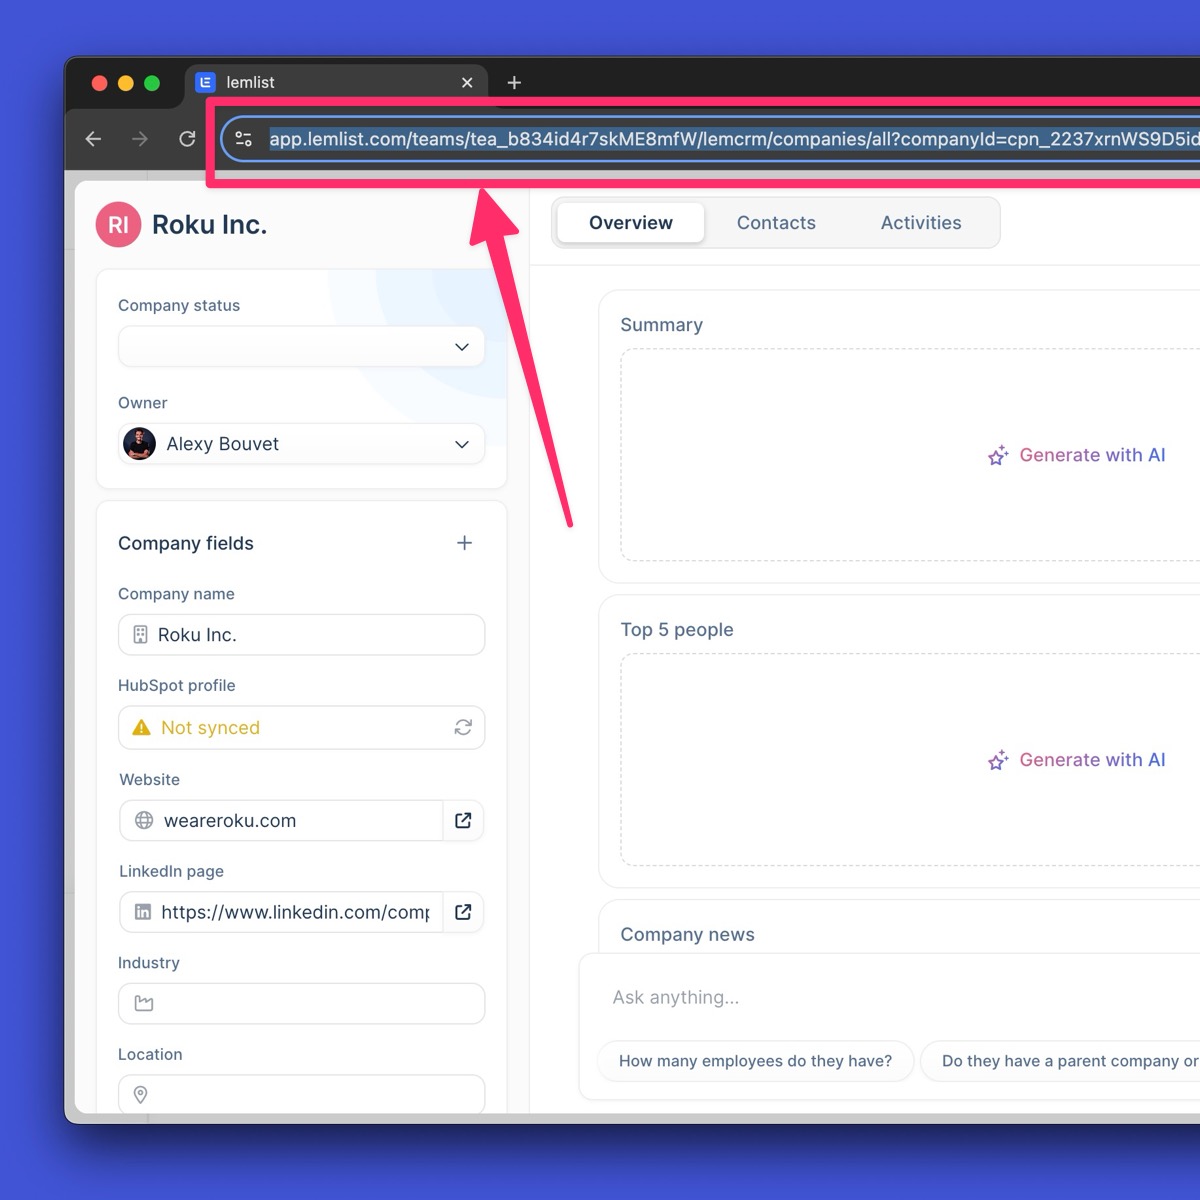Screen dimensions: 1200x1200
Task: Open weareroku.com using the external link icon
Action: click(462, 820)
